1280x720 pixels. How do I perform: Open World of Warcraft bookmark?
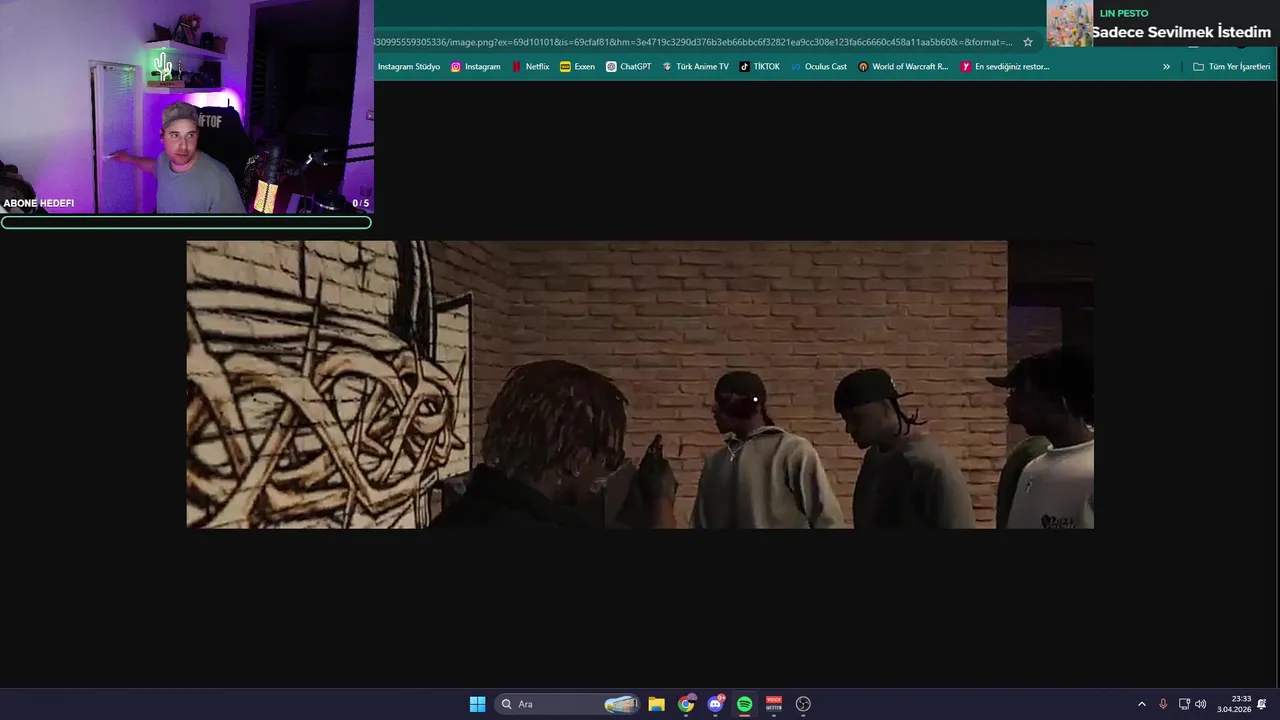[x=903, y=67]
